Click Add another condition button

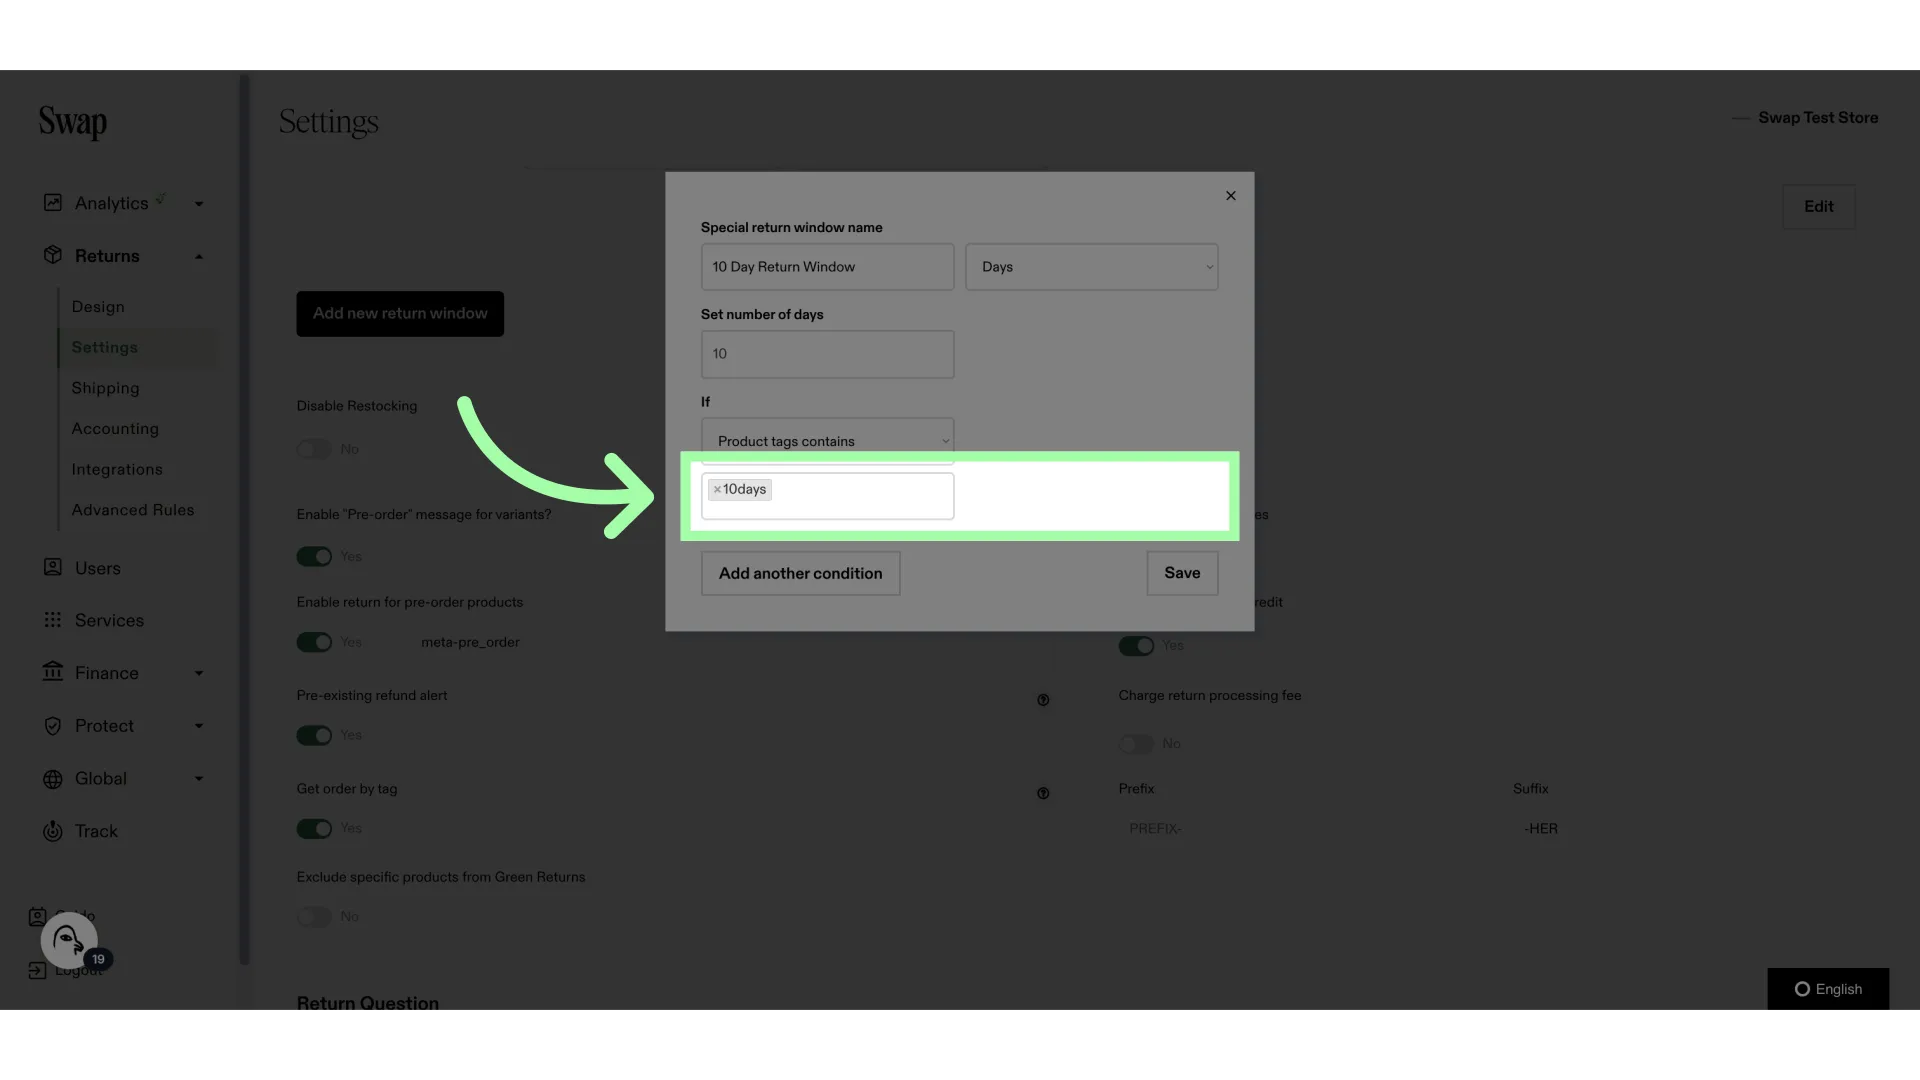[x=801, y=573]
